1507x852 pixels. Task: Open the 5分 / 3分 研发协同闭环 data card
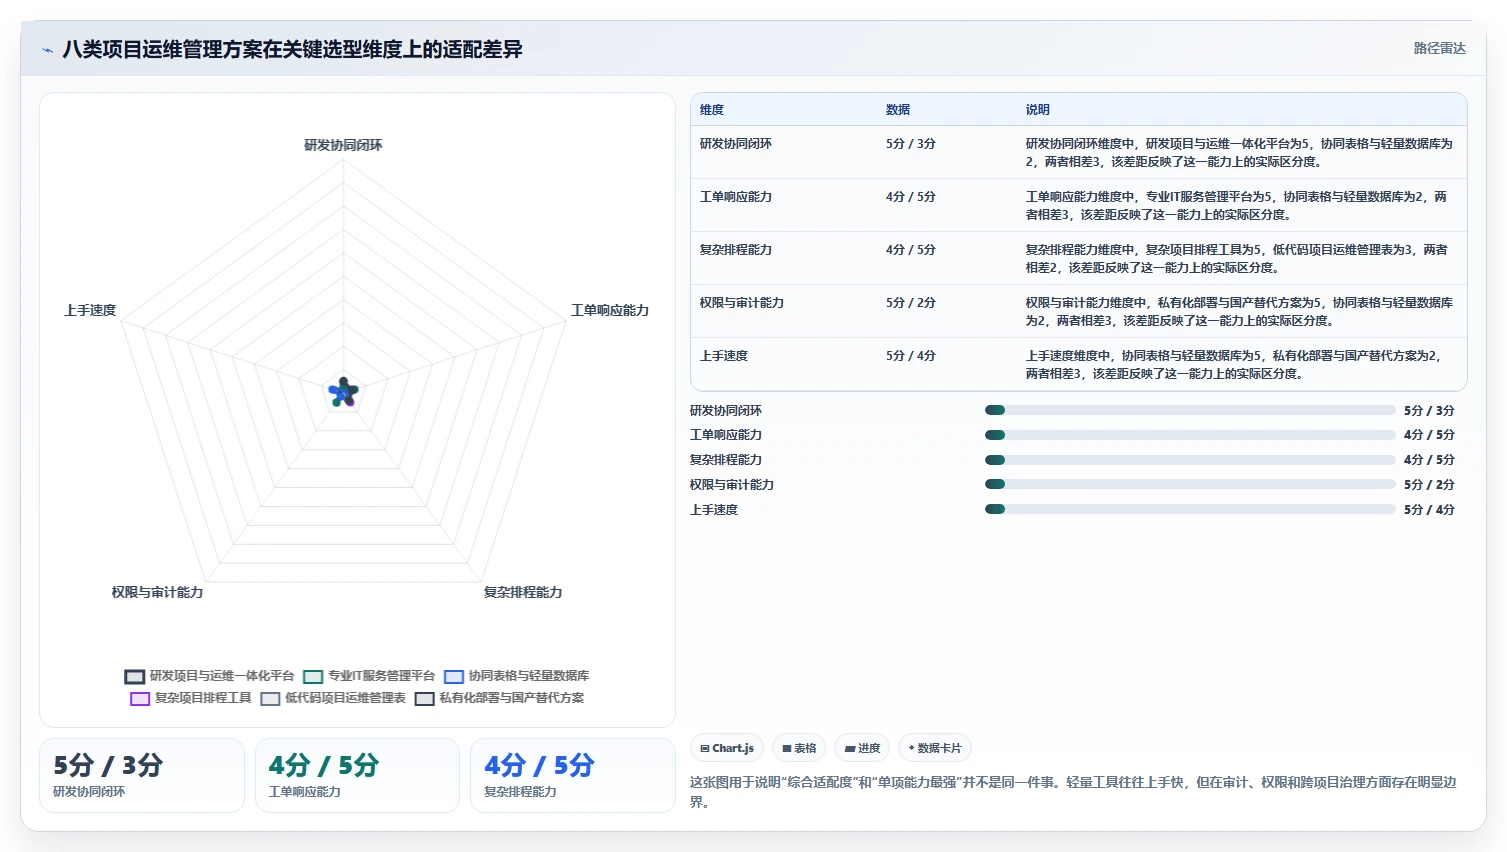142,775
